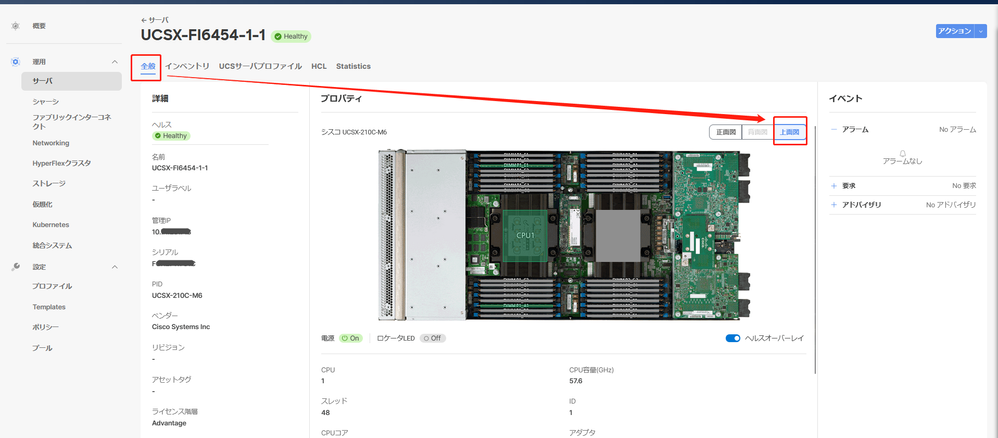Open ファブリックインターコネクト sidebar item
The height and width of the screenshot is (438, 998).
point(71,122)
